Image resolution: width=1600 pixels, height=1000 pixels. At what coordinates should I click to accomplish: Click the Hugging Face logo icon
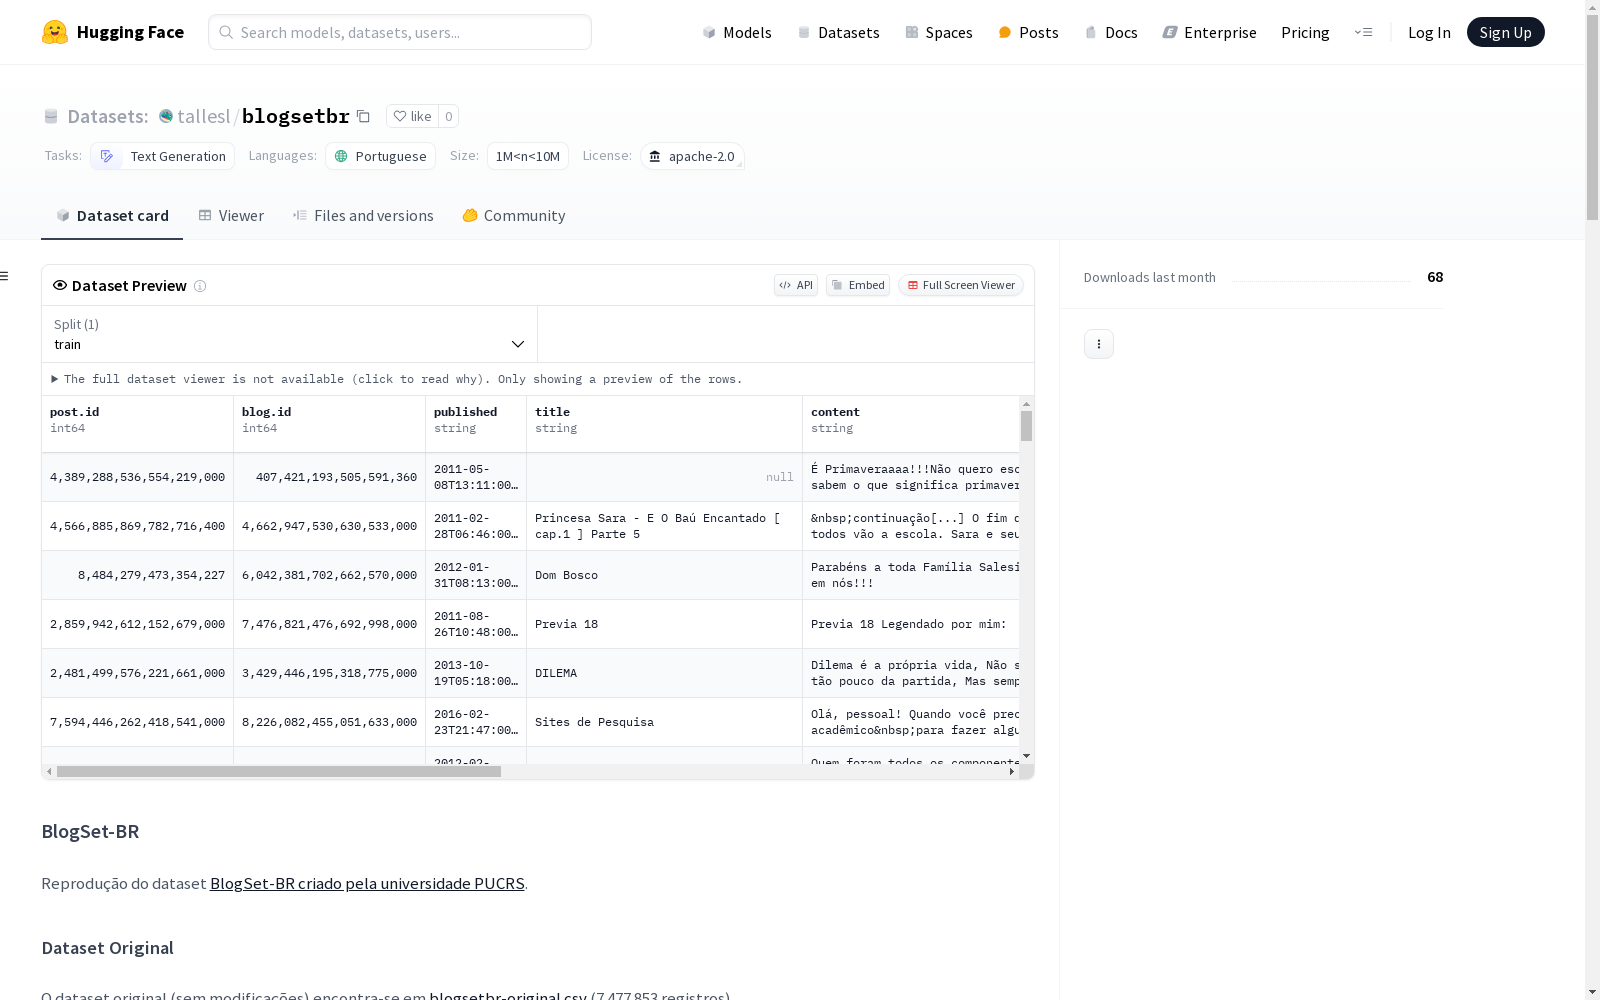point(55,32)
